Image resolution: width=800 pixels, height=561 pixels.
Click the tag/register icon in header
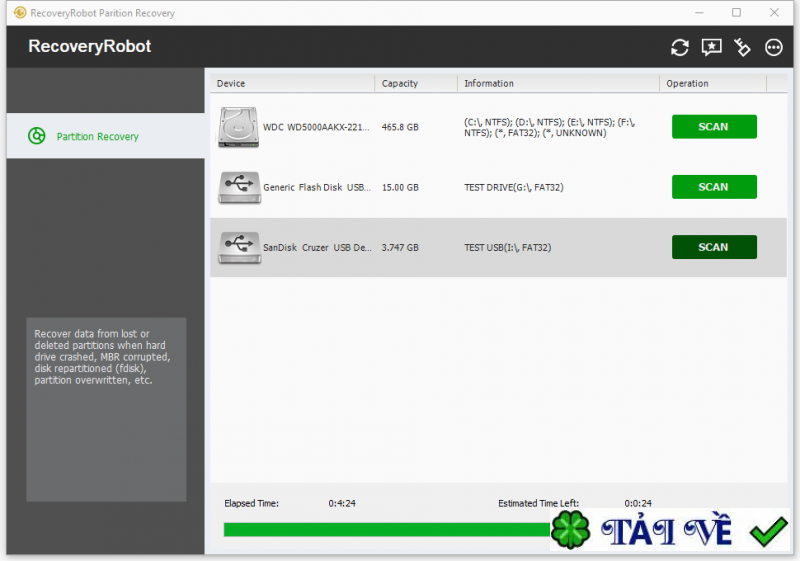click(x=742, y=47)
